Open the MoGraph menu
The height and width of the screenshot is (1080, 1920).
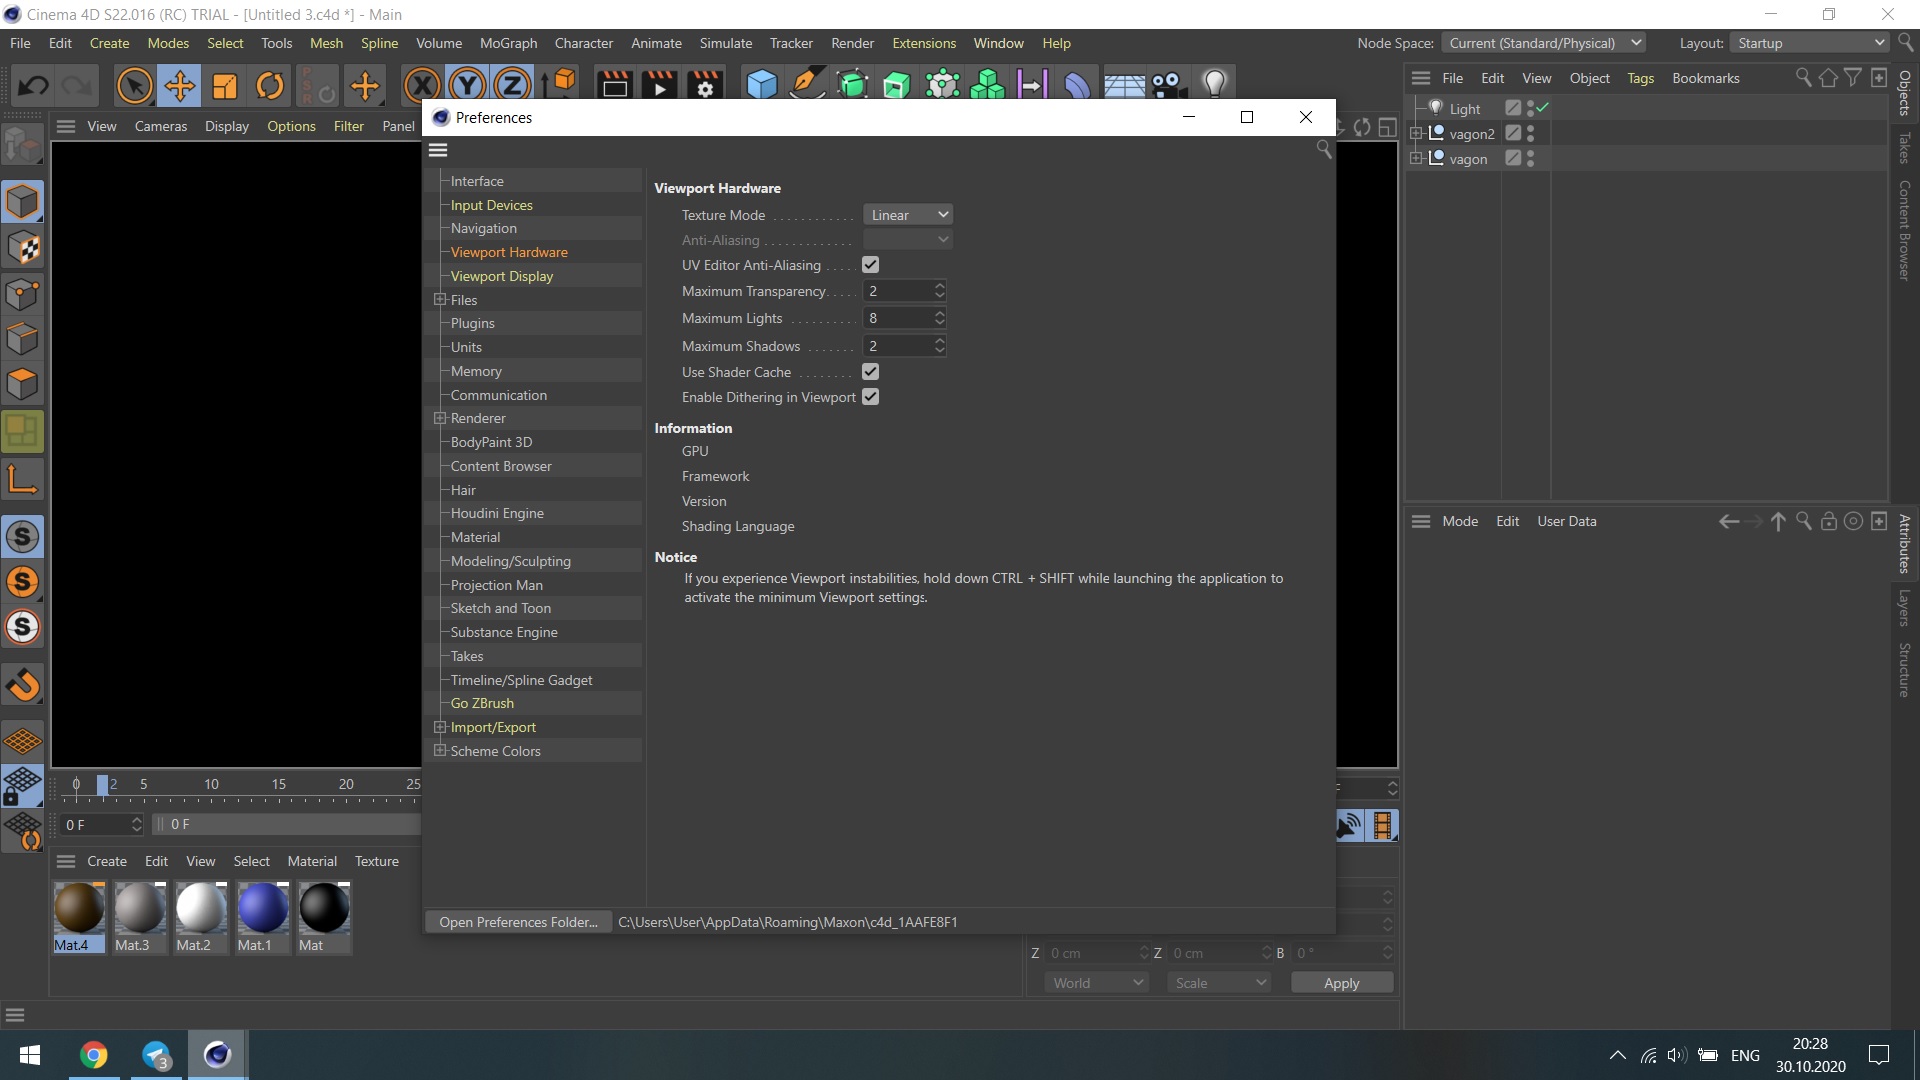[508, 43]
